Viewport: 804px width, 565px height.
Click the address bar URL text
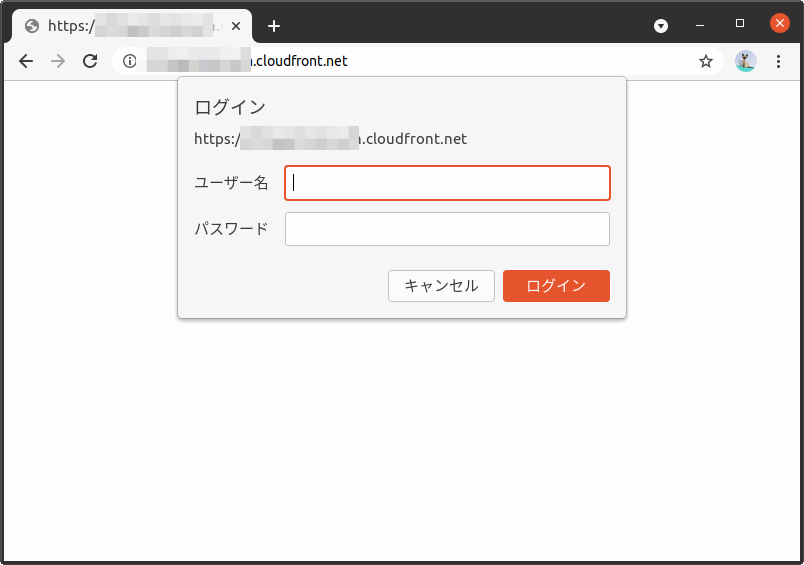tap(247, 61)
